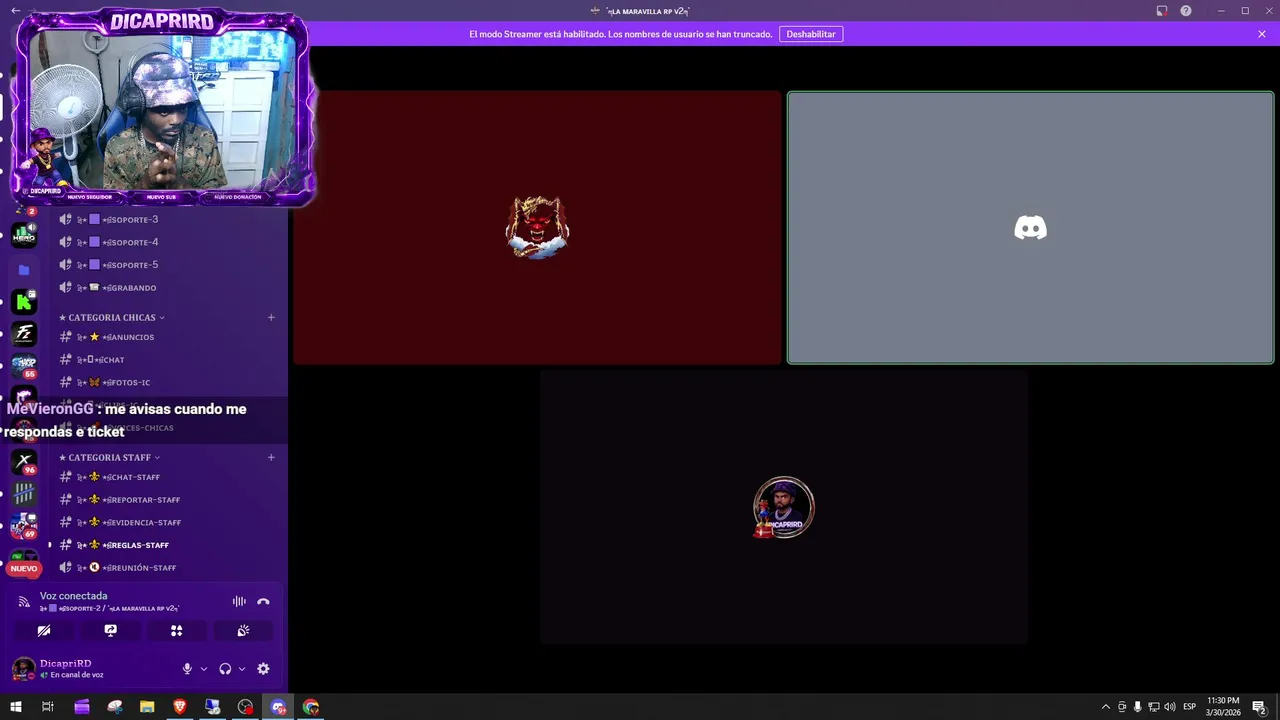The image size is (1280, 720).
Task: Open headphones output options arrow
Action: [242, 669]
